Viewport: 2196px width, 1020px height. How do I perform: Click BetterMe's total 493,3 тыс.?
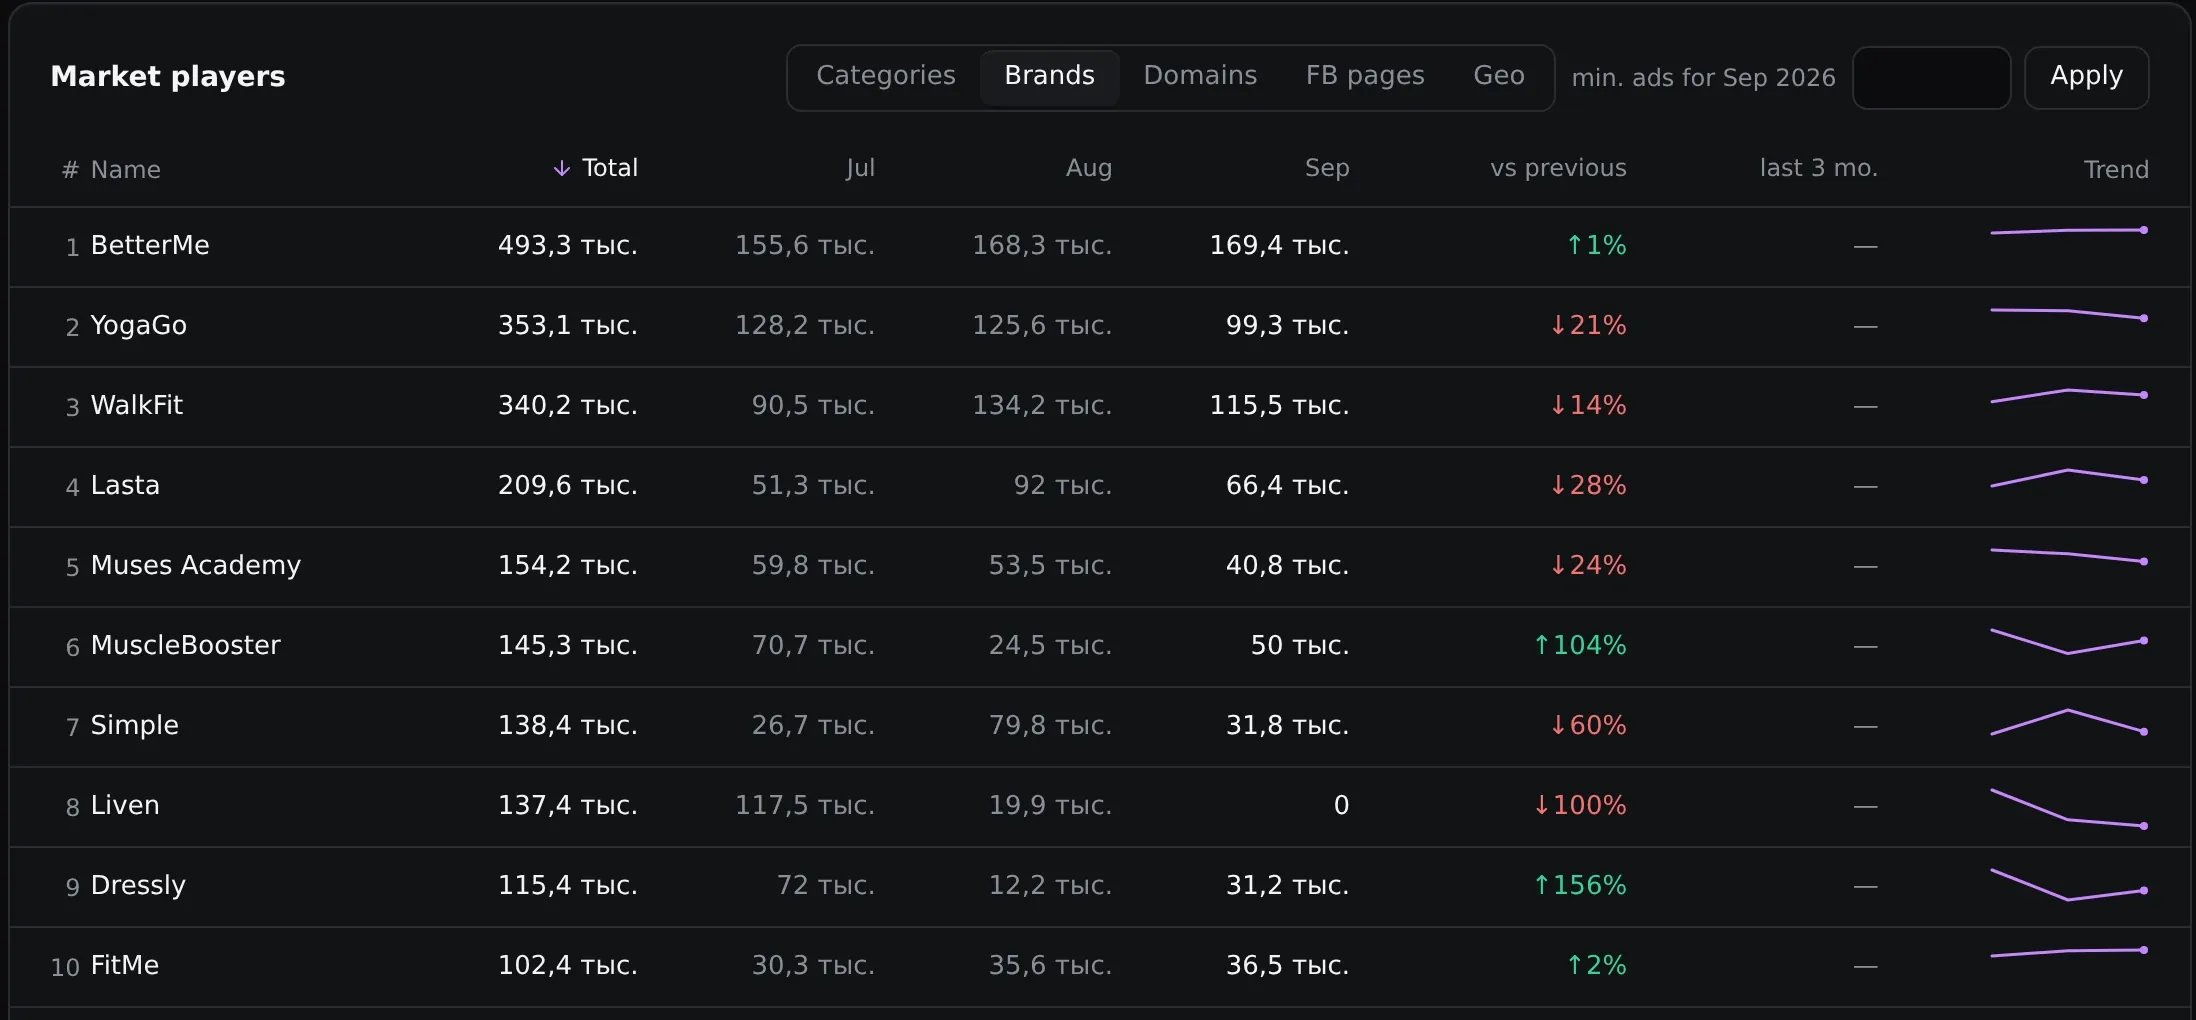[568, 245]
